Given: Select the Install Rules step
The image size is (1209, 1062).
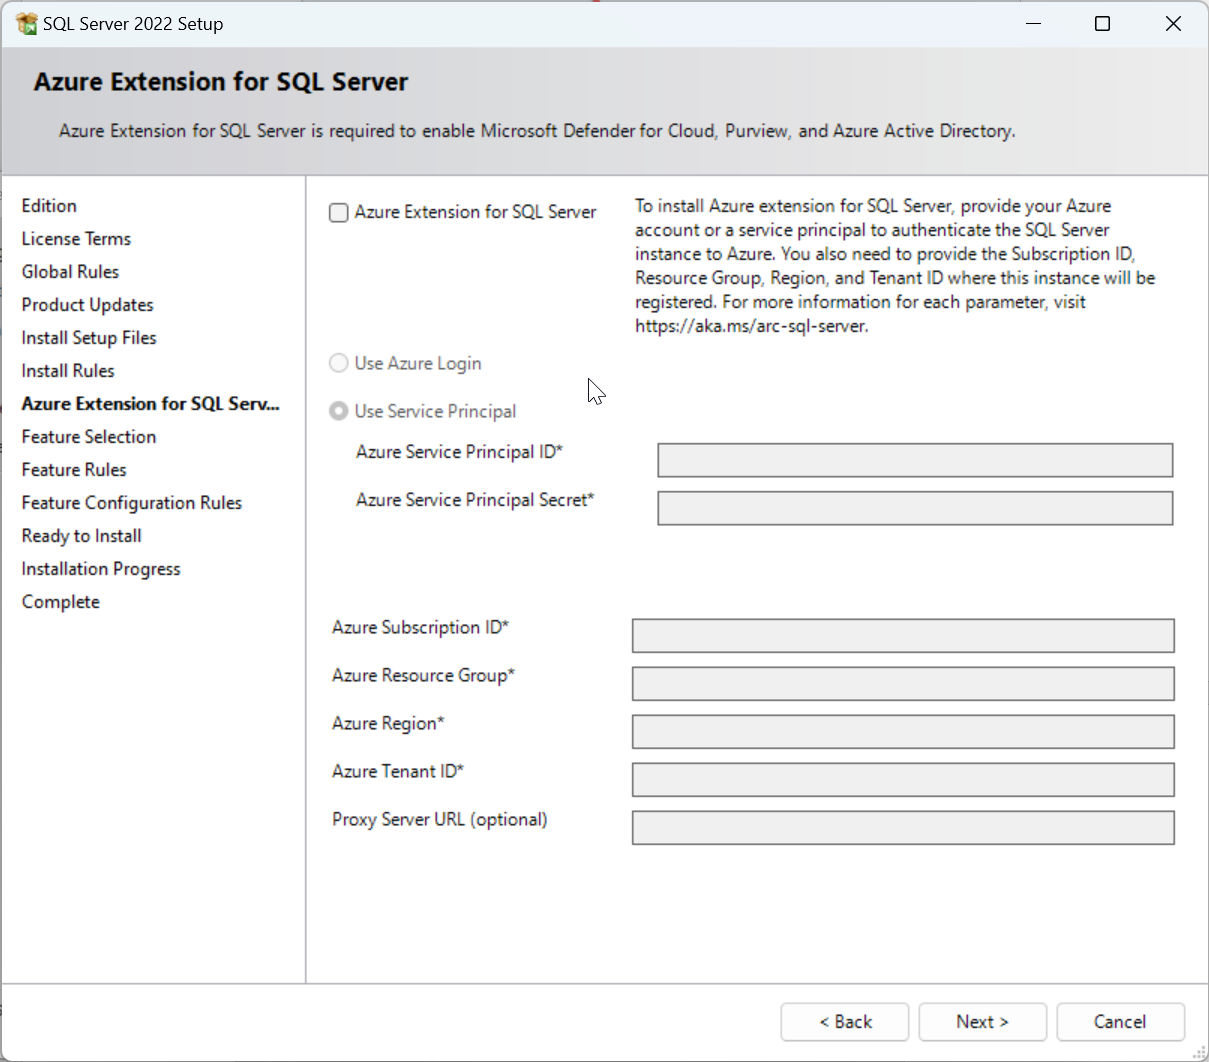Looking at the screenshot, I should click(68, 370).
